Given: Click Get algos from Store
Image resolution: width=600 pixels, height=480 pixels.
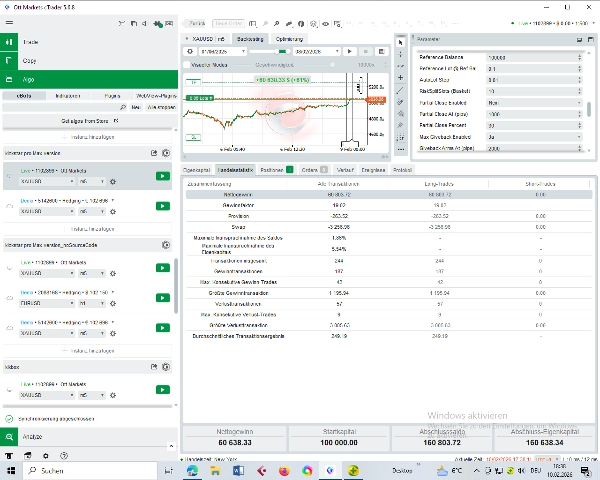Looking at the screenshot, I should [x=89, y=121].
